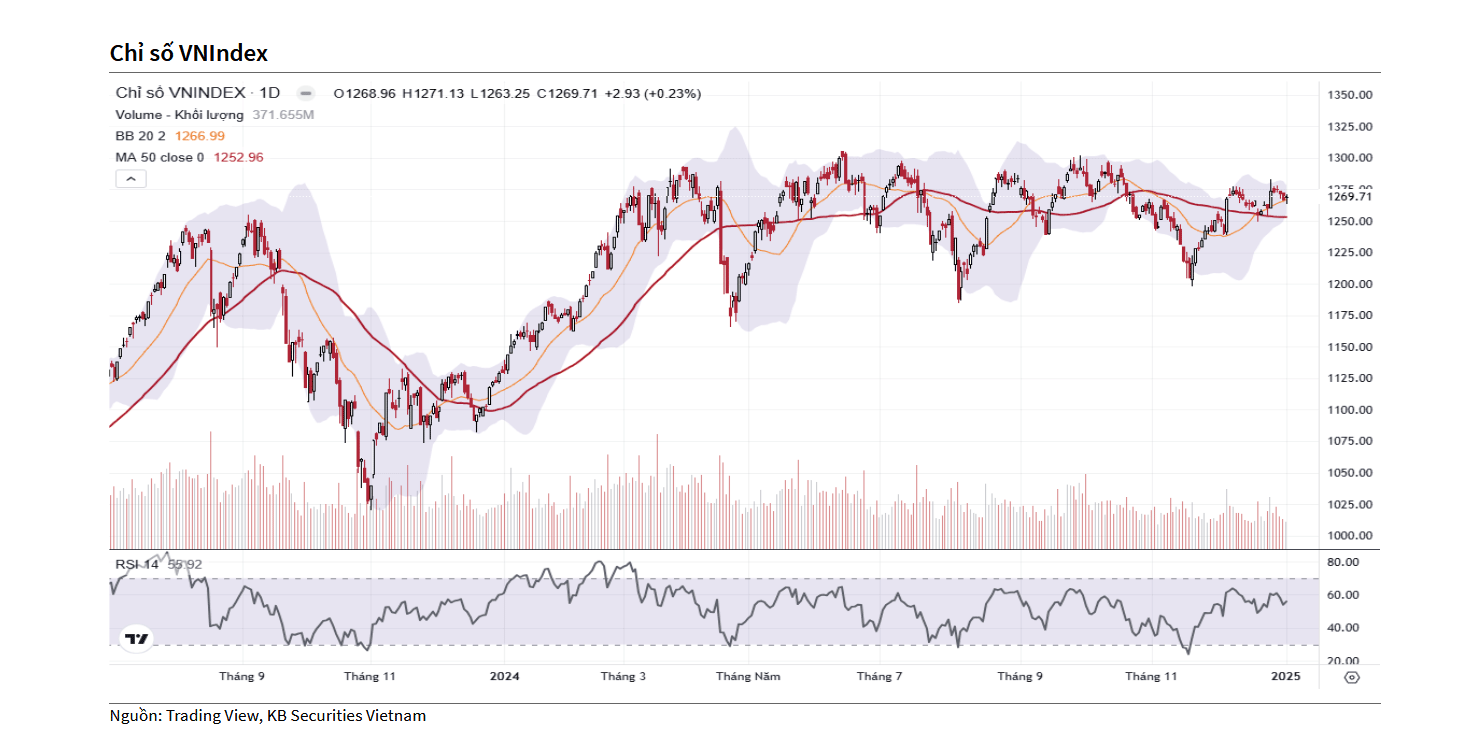Click the 1350.00 price axis label
This screenshot has height=753, width=1480.
pyautogui.click(x=1350, y=95)
